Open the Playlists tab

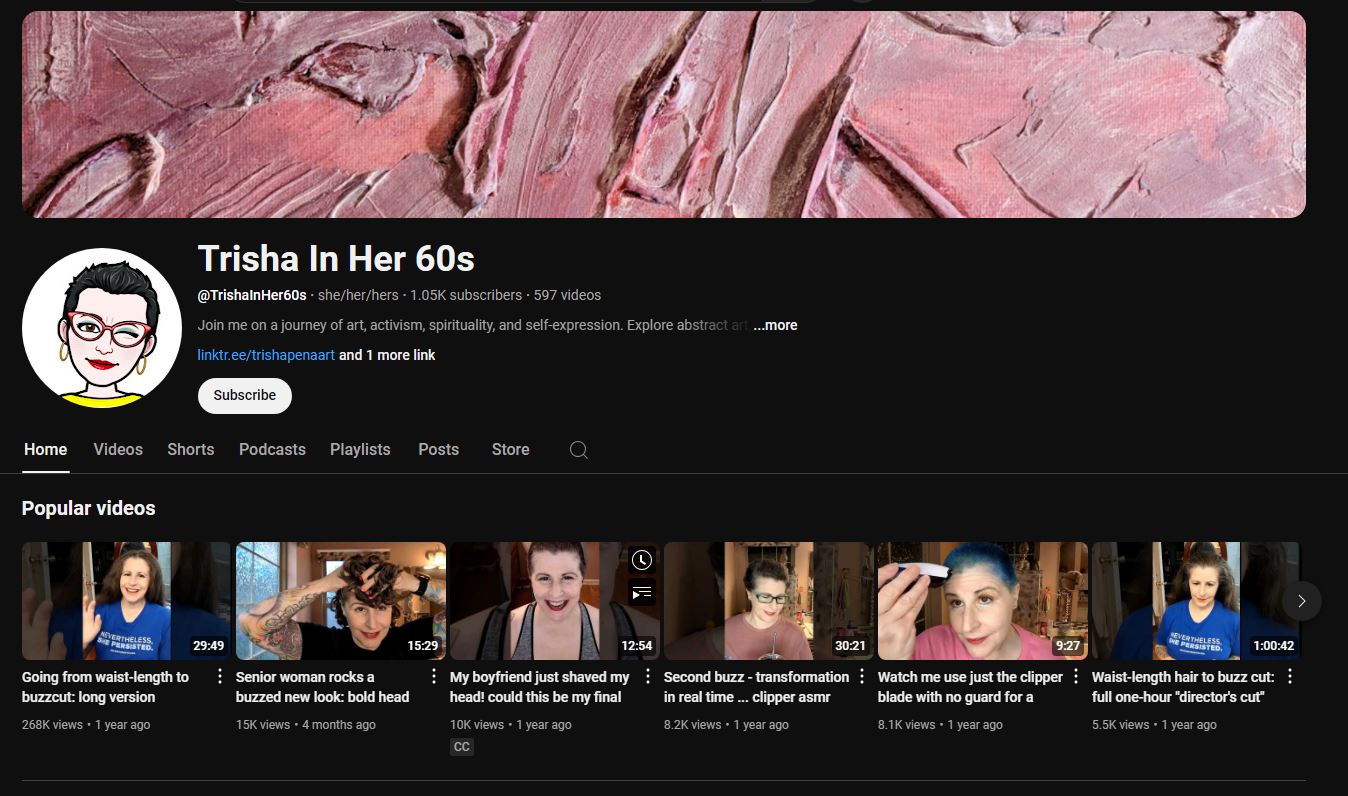pos(360,450)
